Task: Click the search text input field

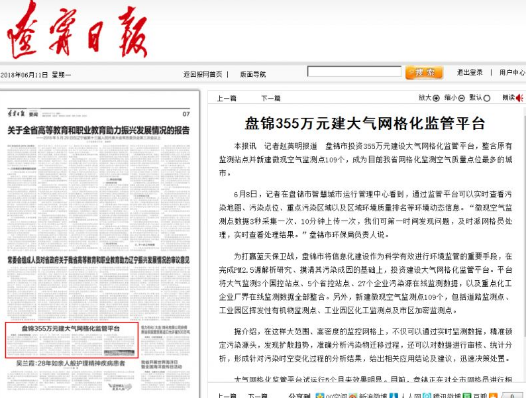Action: [x=354, y=71]
